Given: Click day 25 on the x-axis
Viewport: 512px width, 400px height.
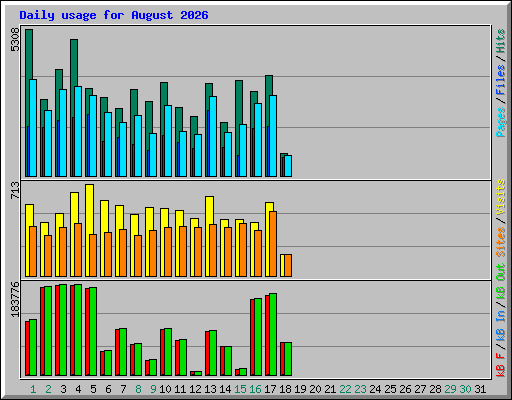Looking at the screenshot, I should click(x=390, y=389).
